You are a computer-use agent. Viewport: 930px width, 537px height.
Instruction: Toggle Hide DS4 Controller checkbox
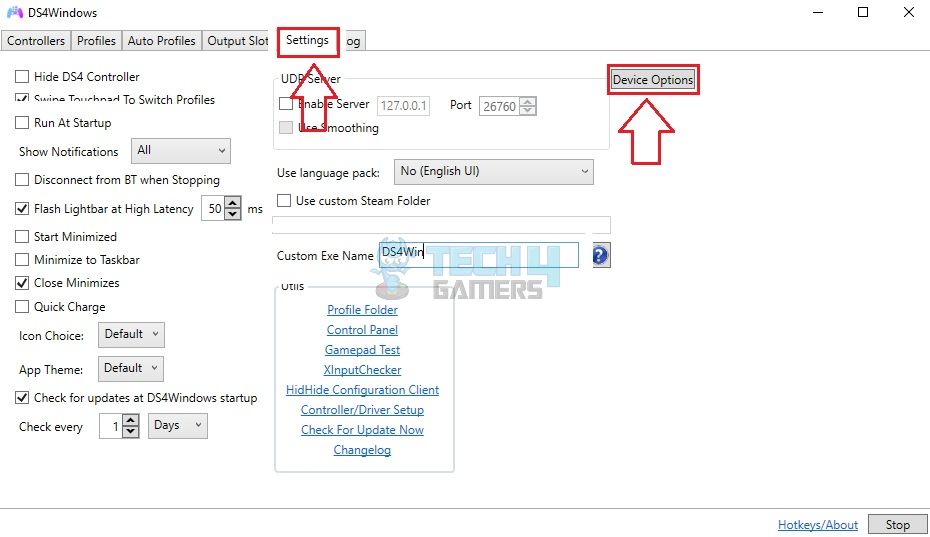click(22, 77)
